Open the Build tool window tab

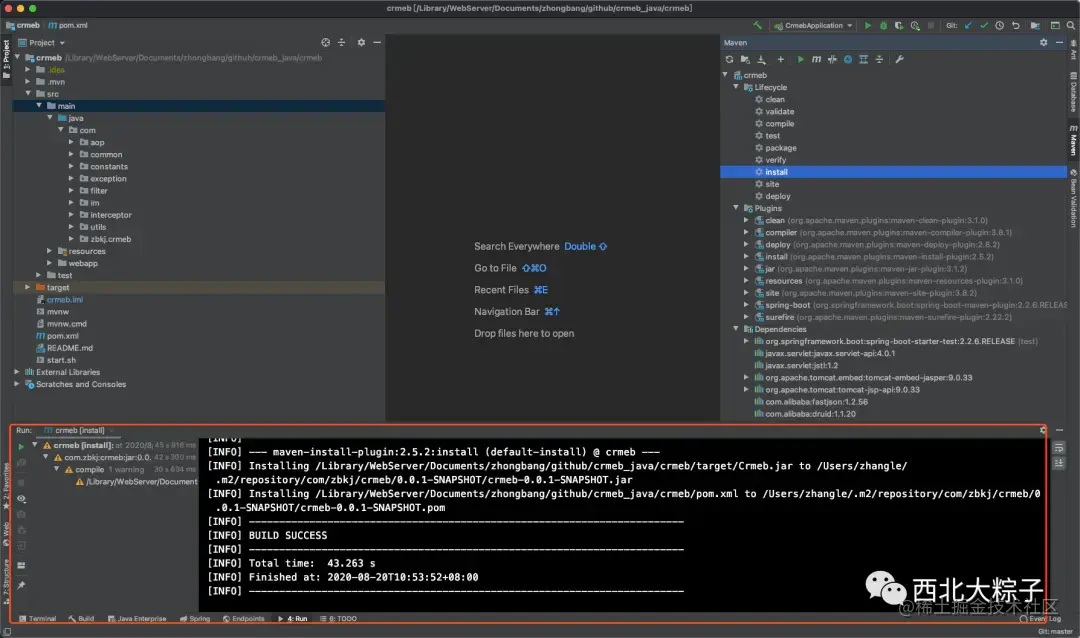click(81, 619)
